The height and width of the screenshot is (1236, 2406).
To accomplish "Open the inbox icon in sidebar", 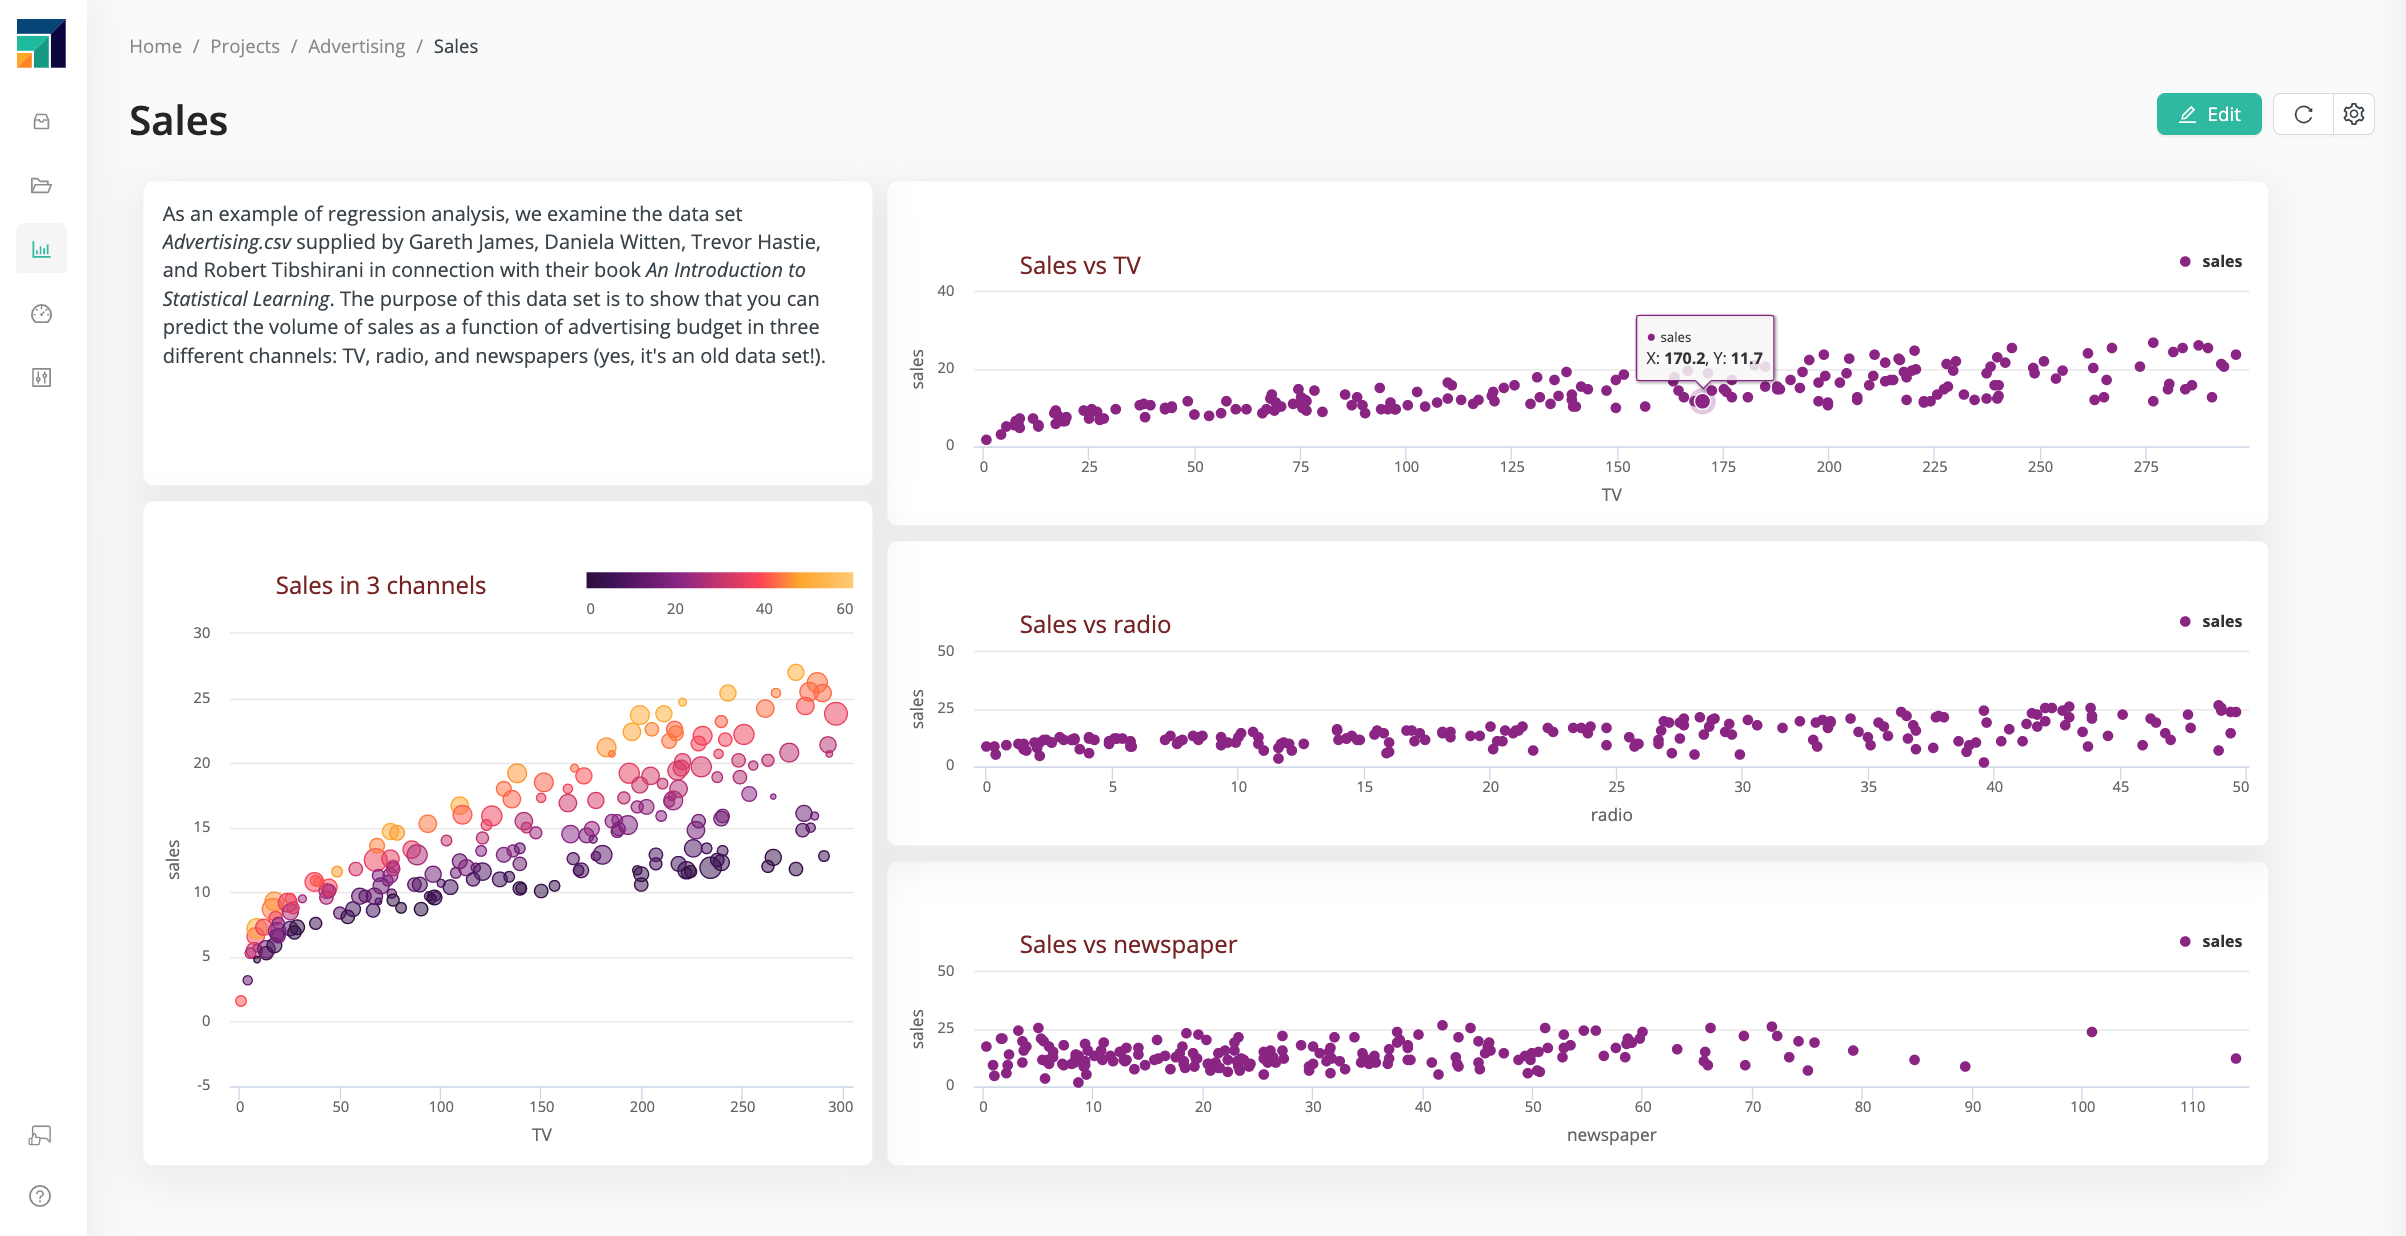I will pyautogui.click(x=41, y=122).
